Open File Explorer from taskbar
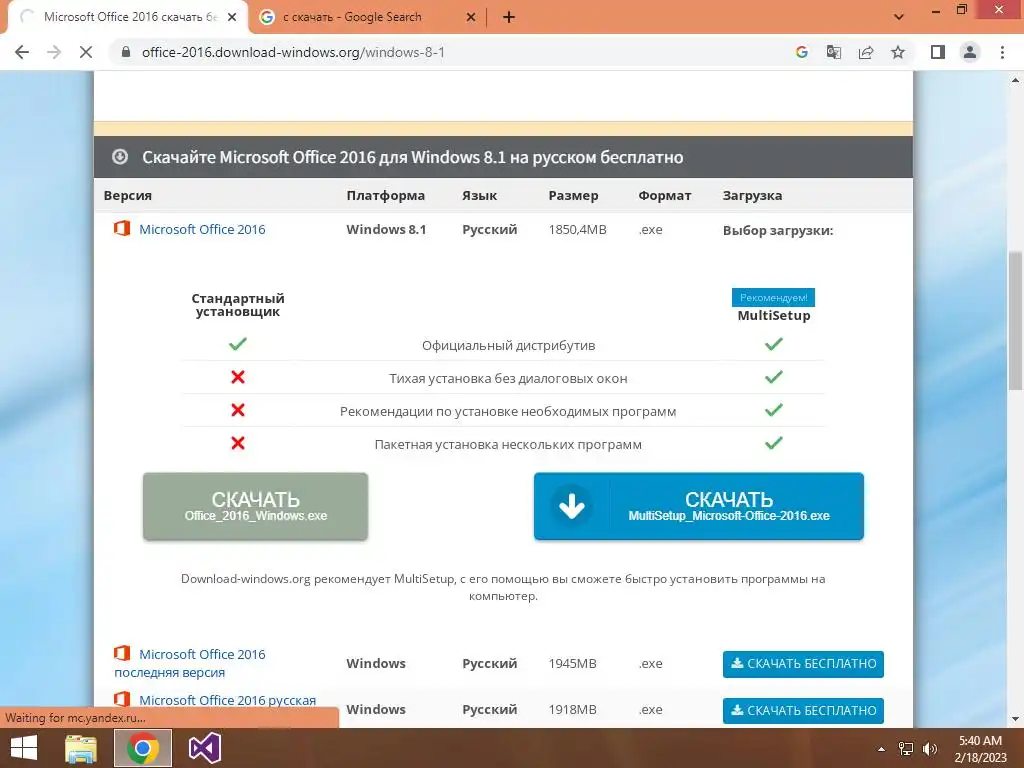 pyautogui.click(x=81, y=748)
